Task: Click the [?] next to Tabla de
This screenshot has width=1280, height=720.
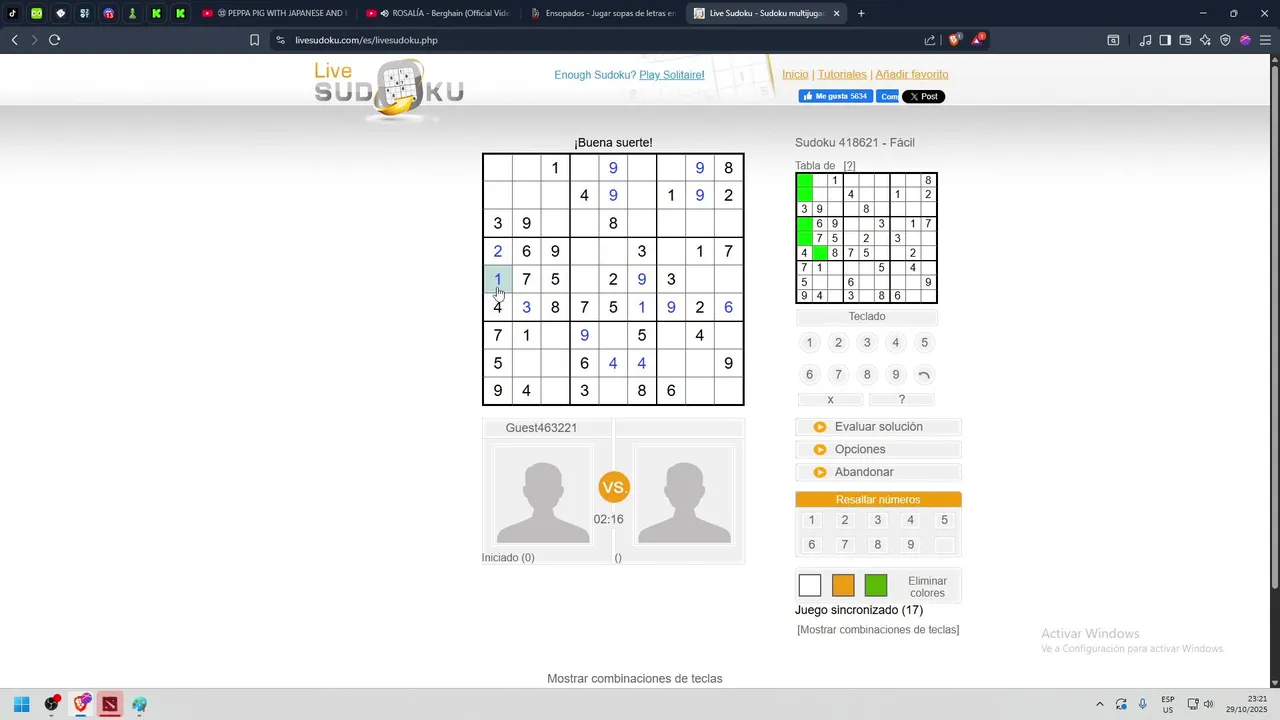Action: 849,166
